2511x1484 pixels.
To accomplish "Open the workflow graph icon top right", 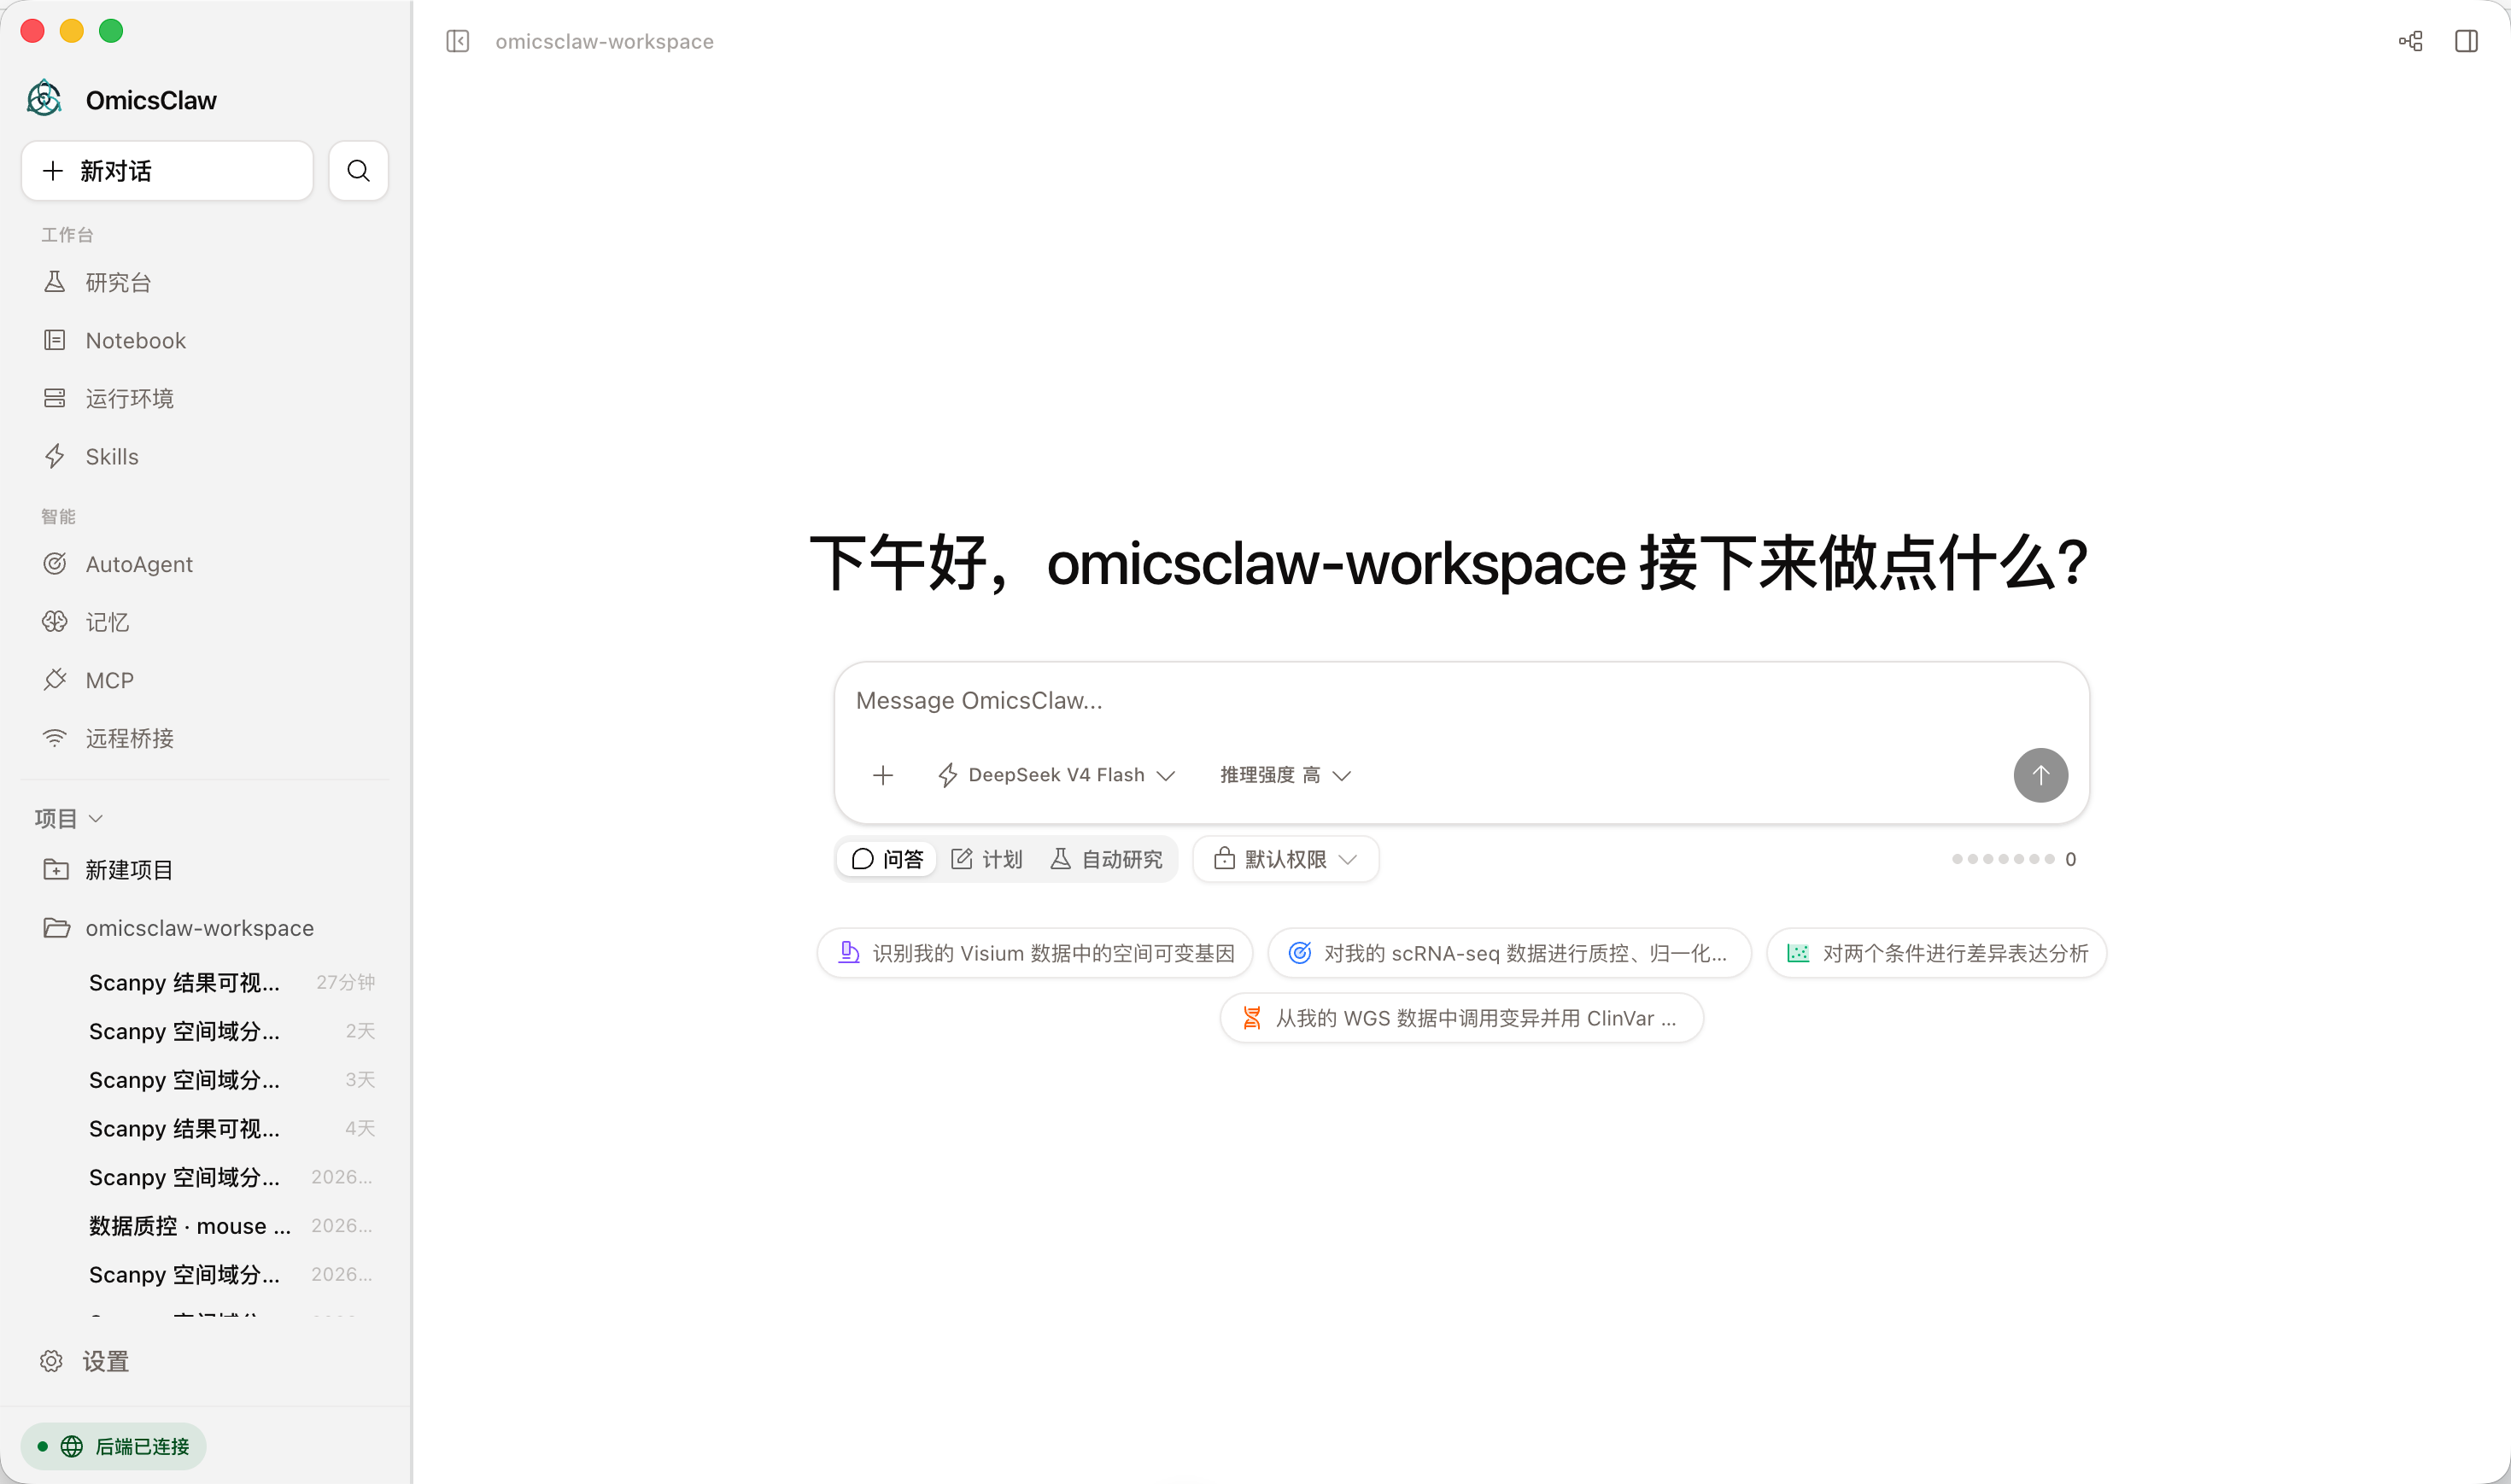I will (2410, 41).
